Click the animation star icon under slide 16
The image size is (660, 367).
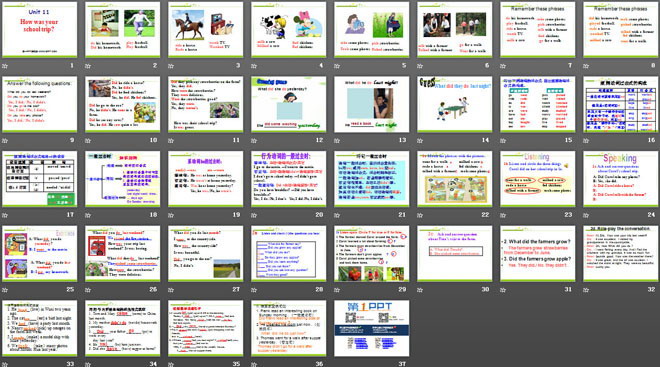[586, 140]
